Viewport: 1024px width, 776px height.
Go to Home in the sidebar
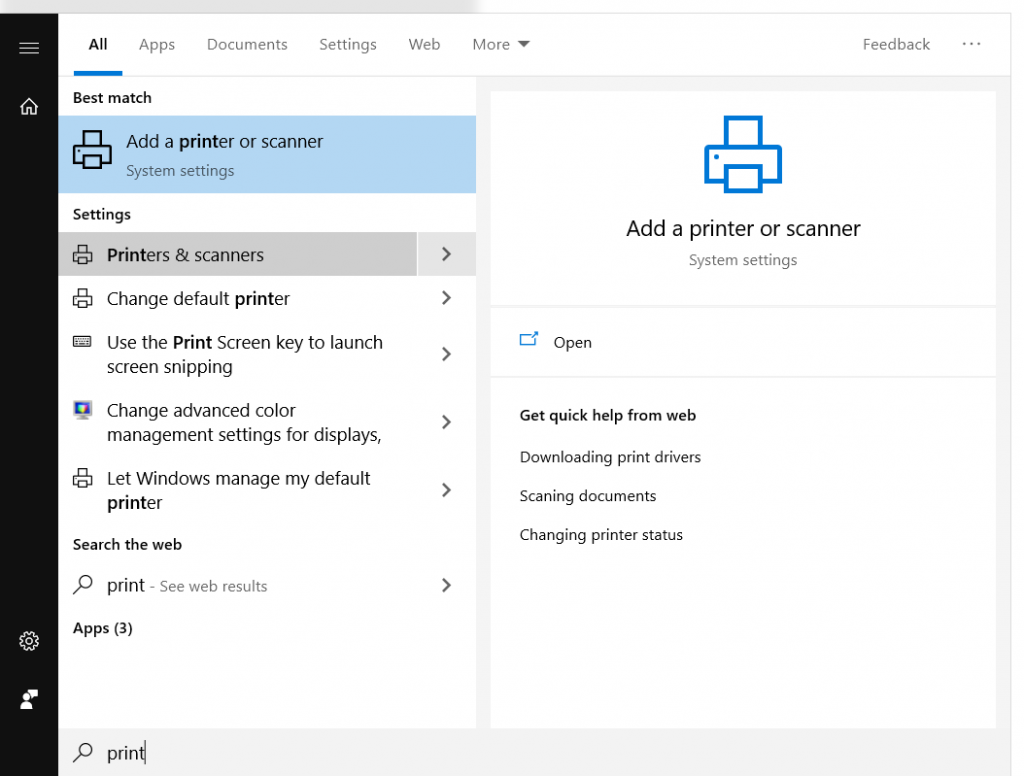point(29,106)
